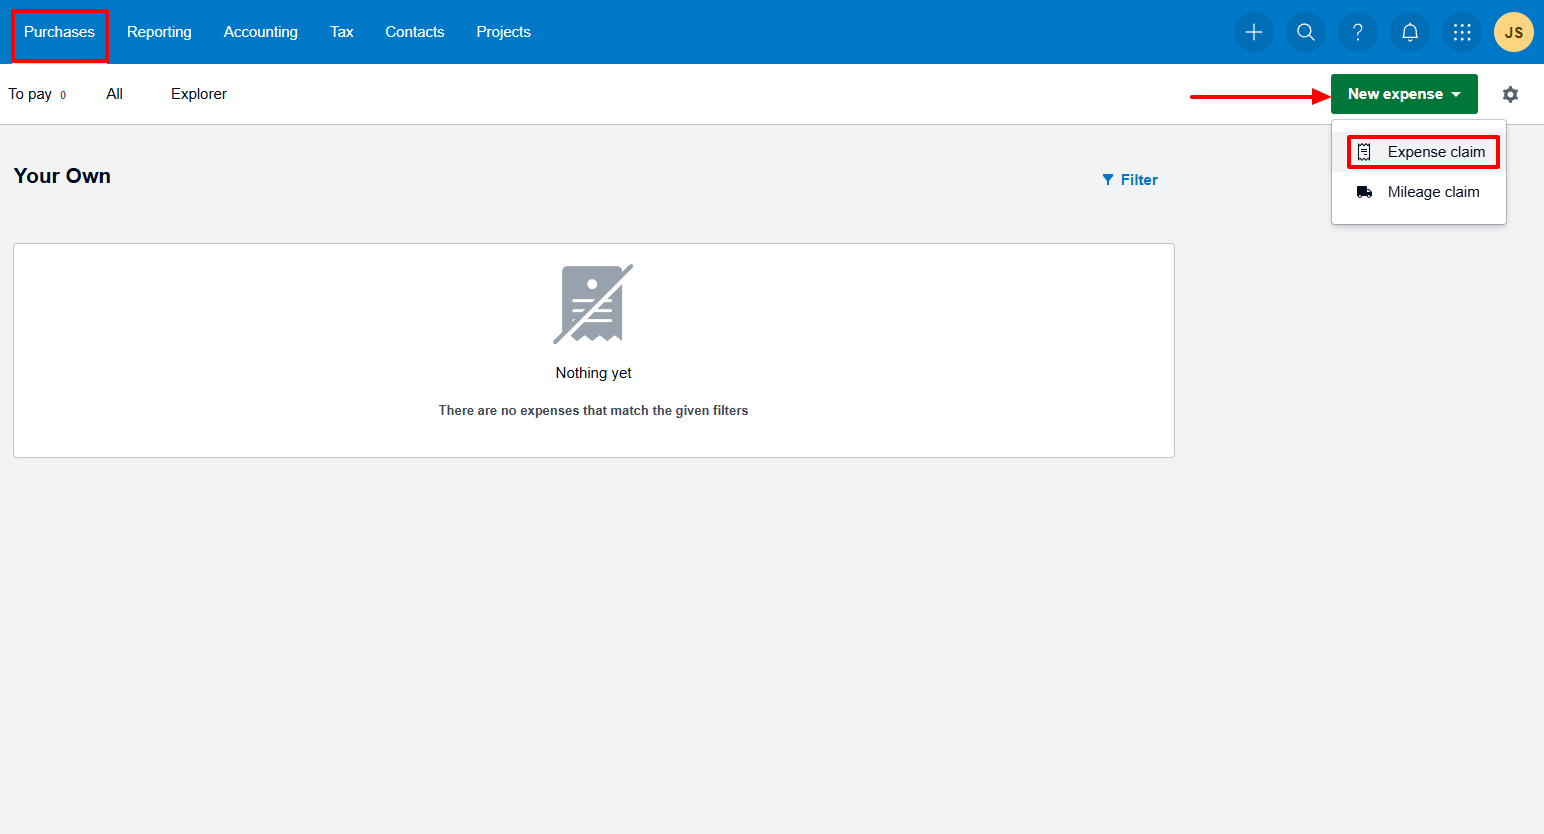Open the apps grid icon
This screenshot has height=834, width=1544.
1462,32
